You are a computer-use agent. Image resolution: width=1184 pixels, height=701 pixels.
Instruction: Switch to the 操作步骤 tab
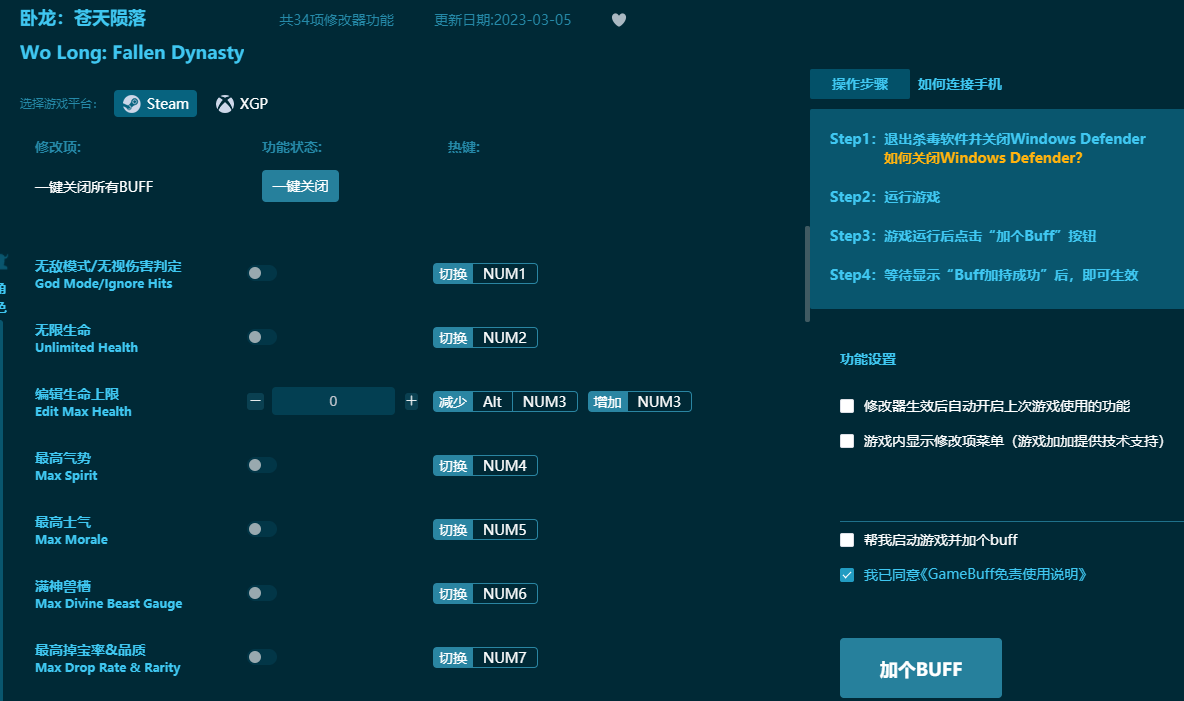859,84
